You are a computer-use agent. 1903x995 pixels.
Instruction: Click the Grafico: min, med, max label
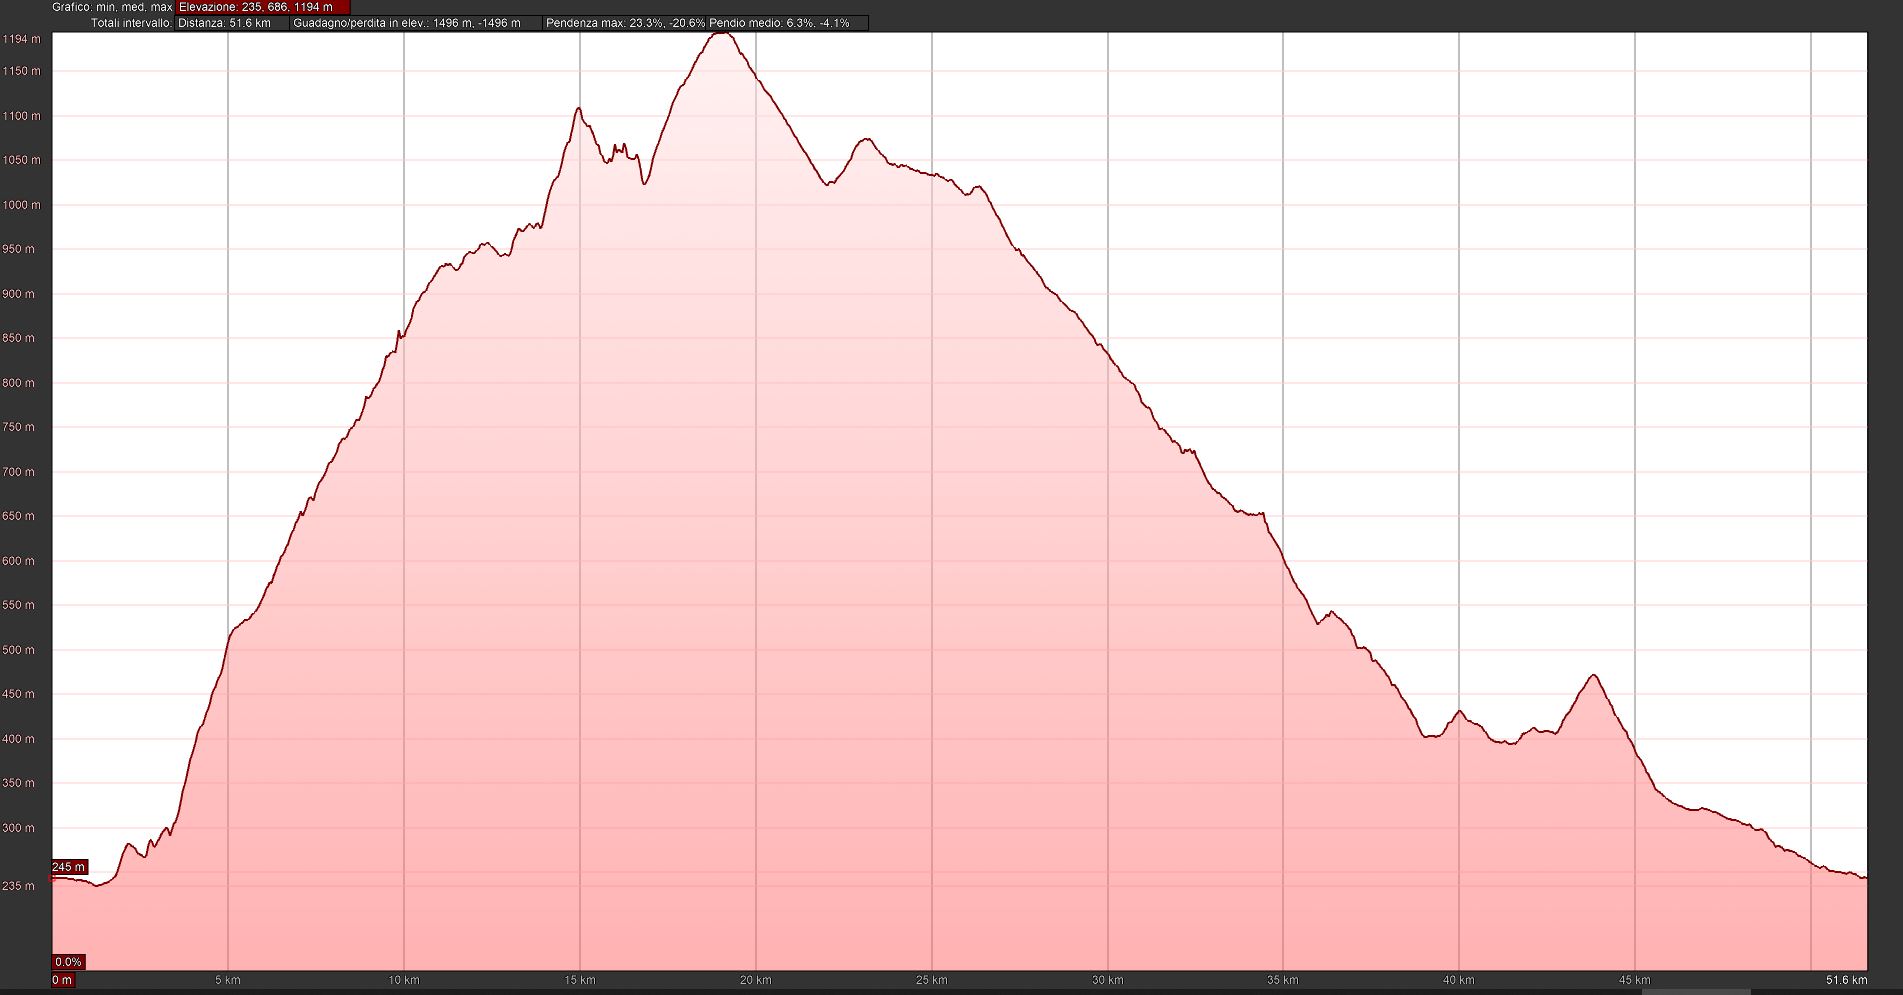click(112, 7)
